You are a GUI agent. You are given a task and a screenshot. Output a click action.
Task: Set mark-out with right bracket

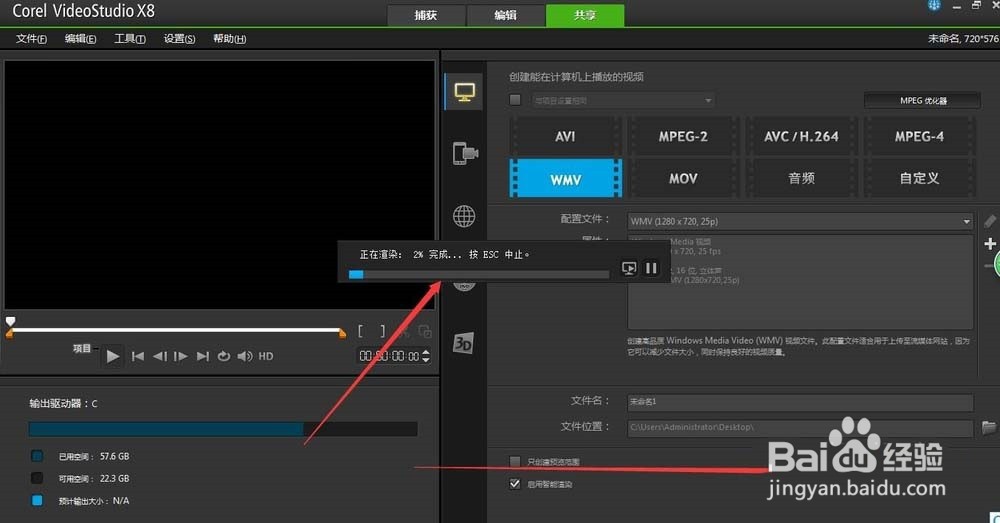(382, 330)
